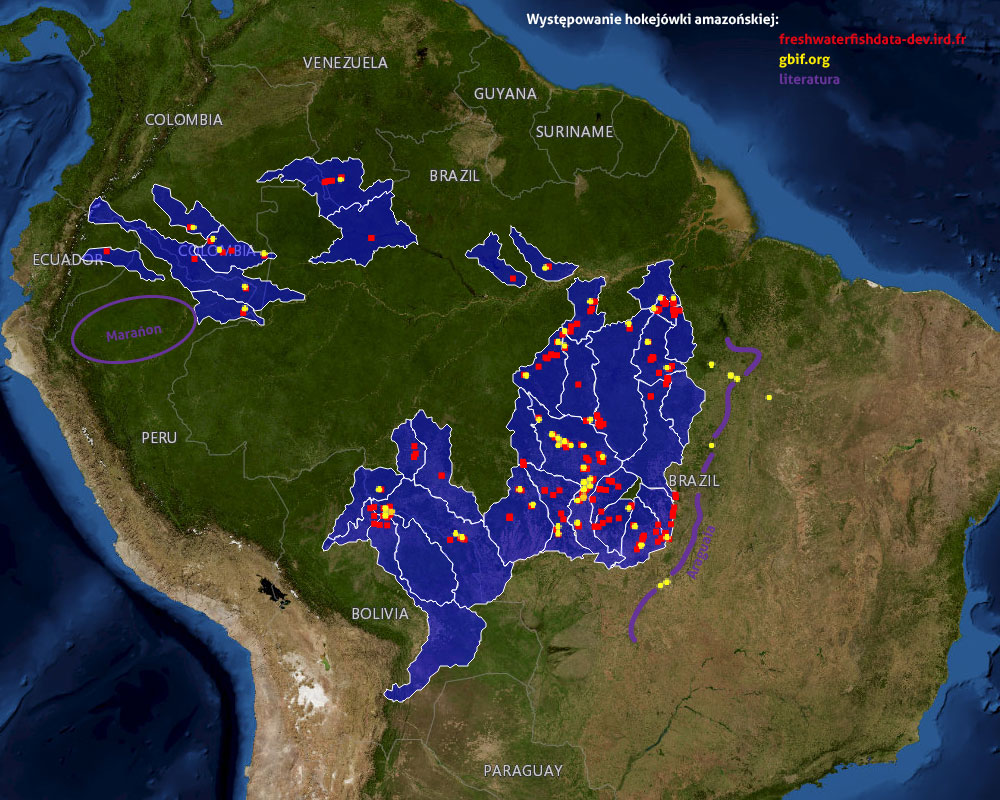Click the ECUADOR country label
The height and width of the screenshot is (800, 1000).
pyautogui.click(x=68, y=260)
